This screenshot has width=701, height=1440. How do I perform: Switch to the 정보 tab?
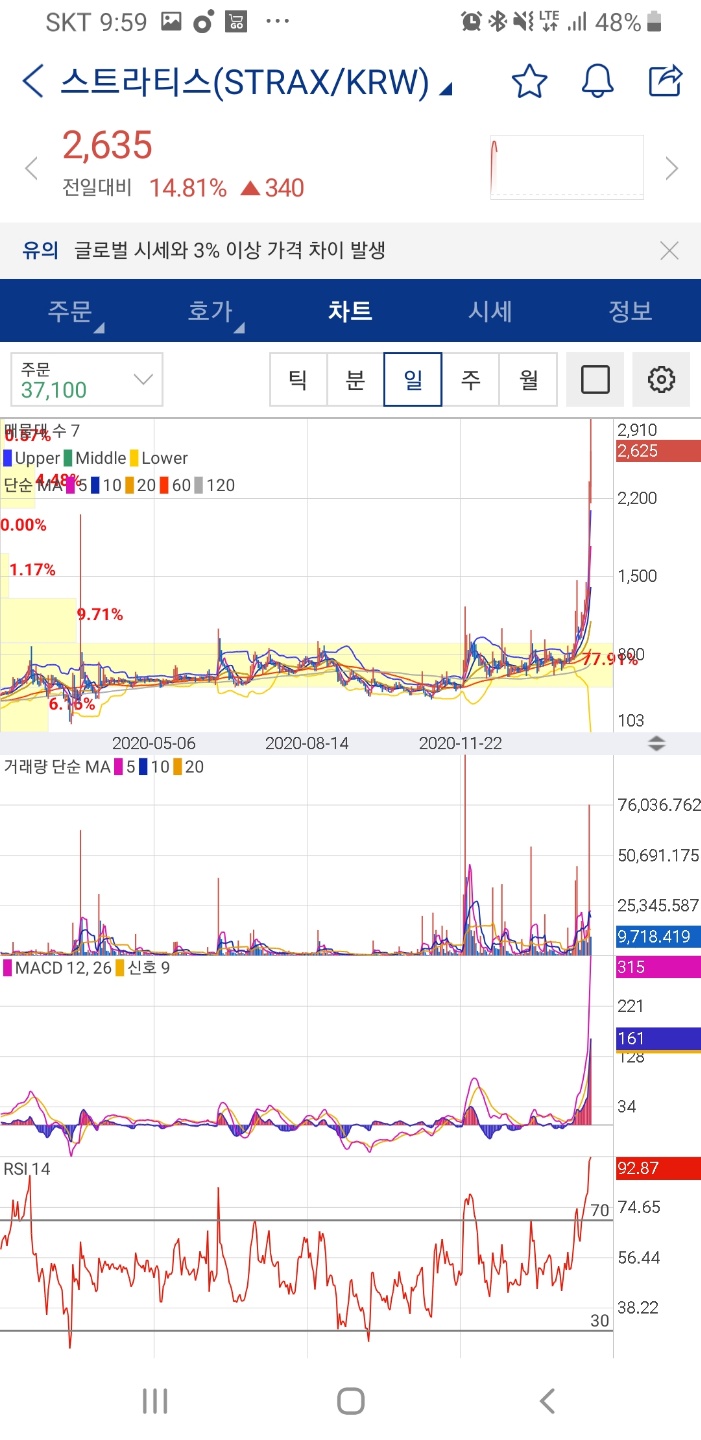point(630,311)
